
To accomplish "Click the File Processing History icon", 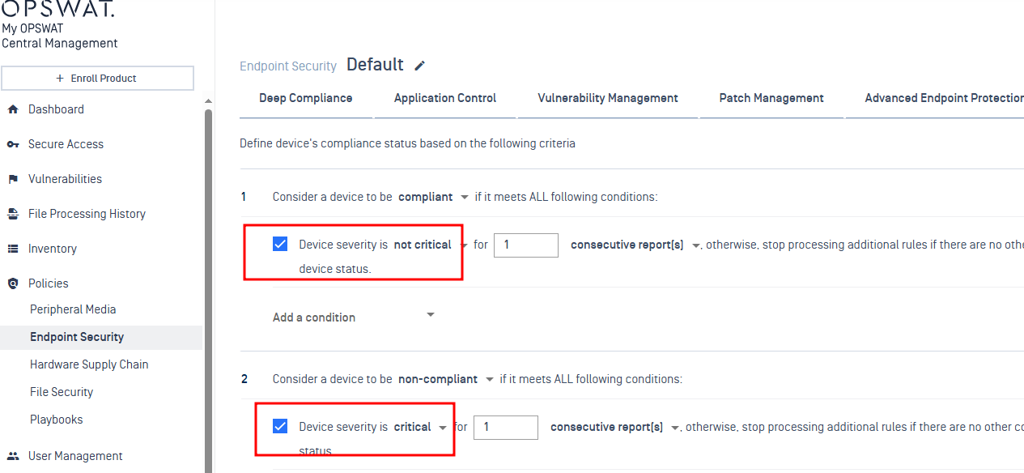I will pos(12,214).
